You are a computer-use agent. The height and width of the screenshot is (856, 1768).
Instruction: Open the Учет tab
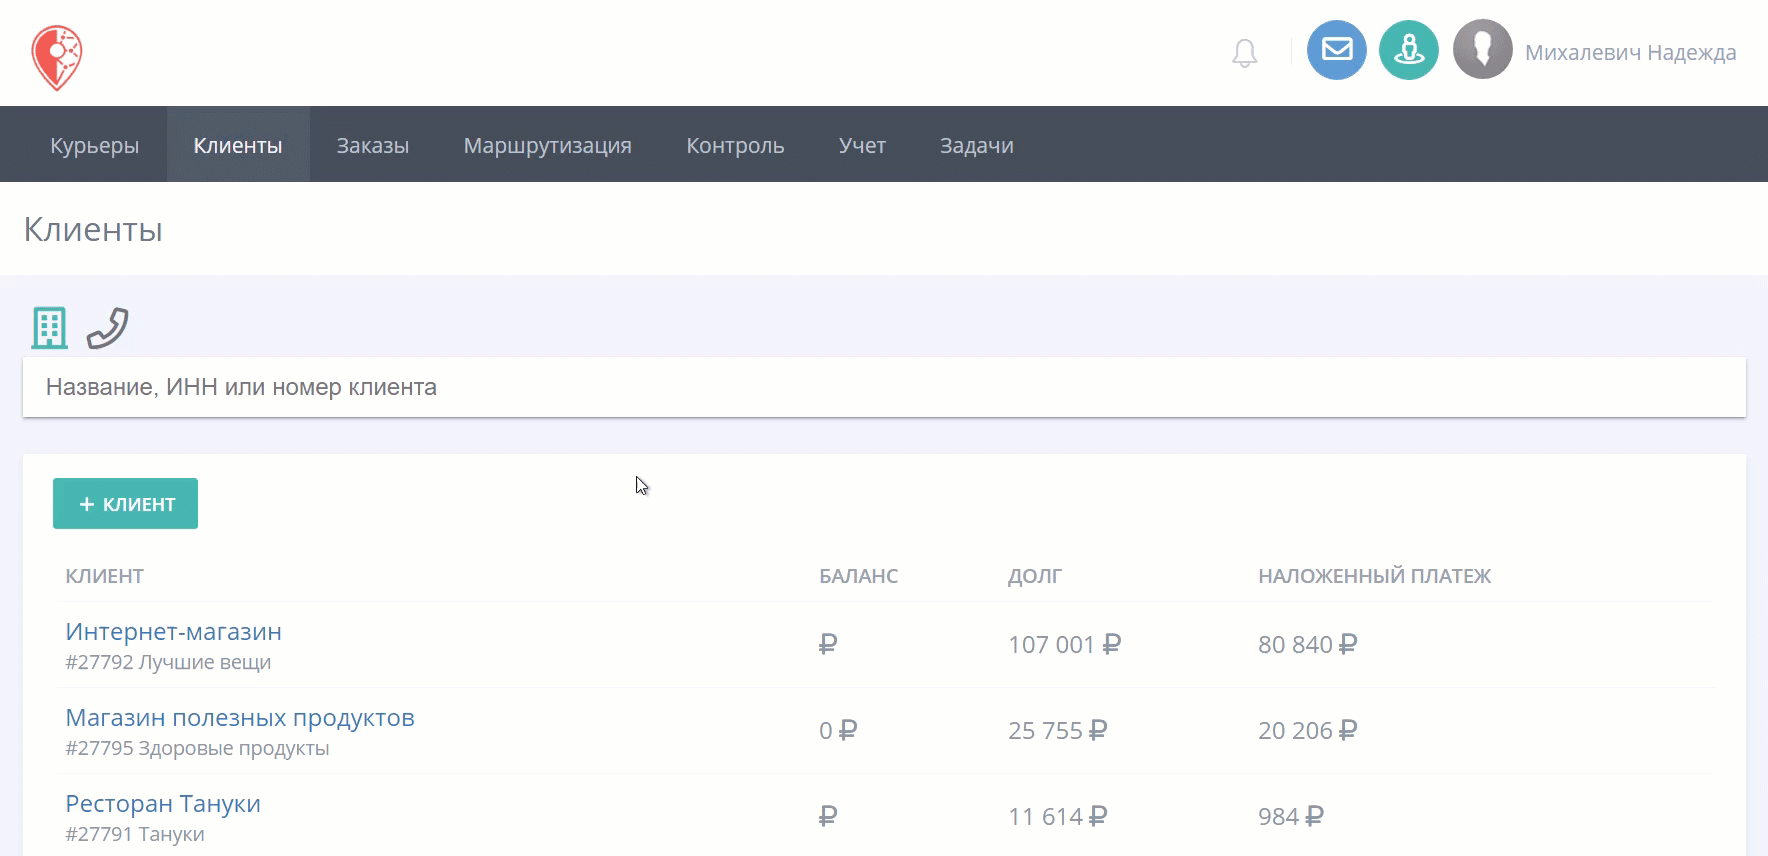click(862, 146)
